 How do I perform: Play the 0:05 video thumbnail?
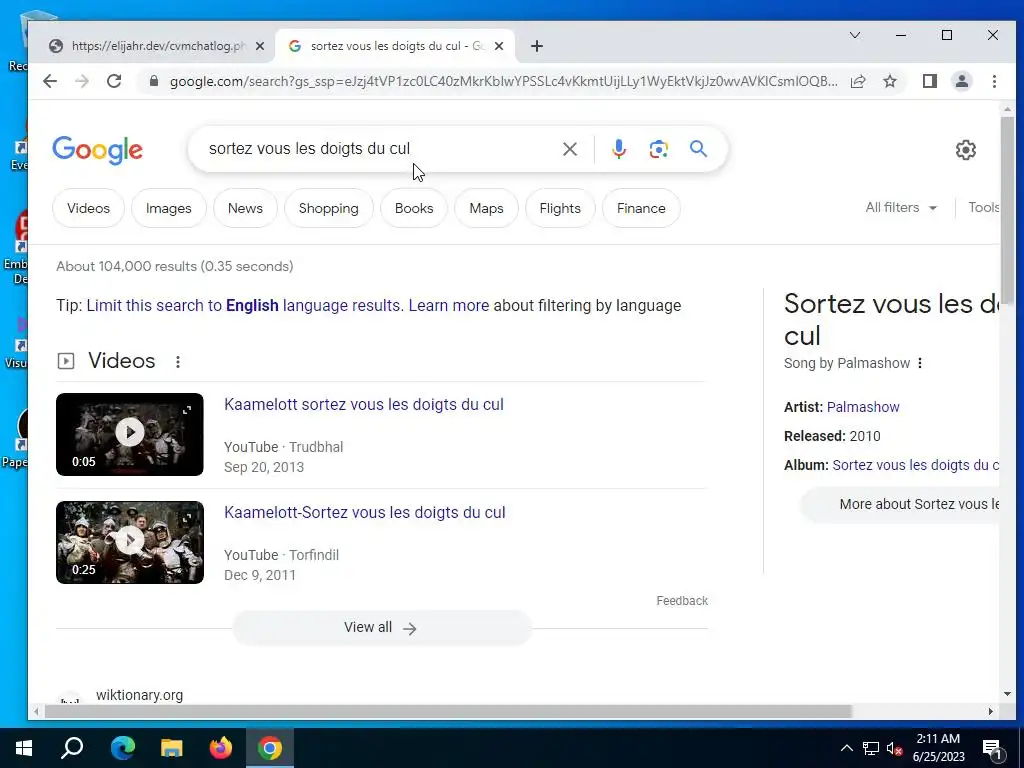[130, 434]
